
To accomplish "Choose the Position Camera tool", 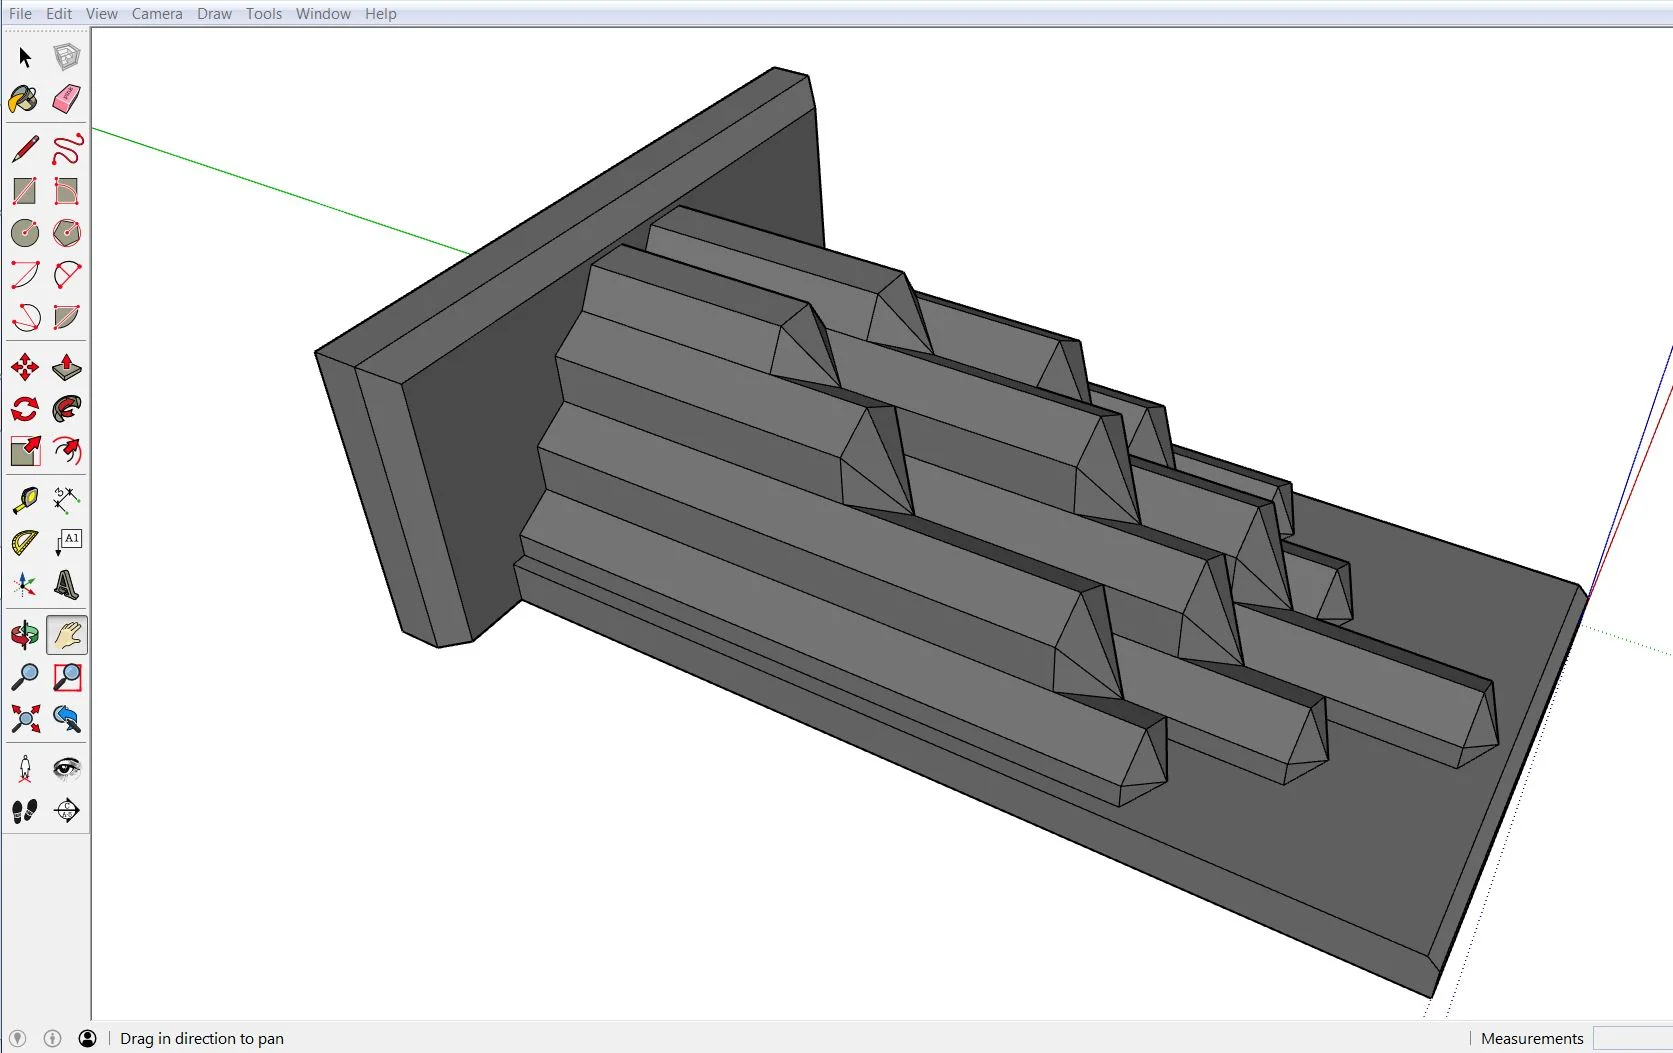I will tap(25, 768).
